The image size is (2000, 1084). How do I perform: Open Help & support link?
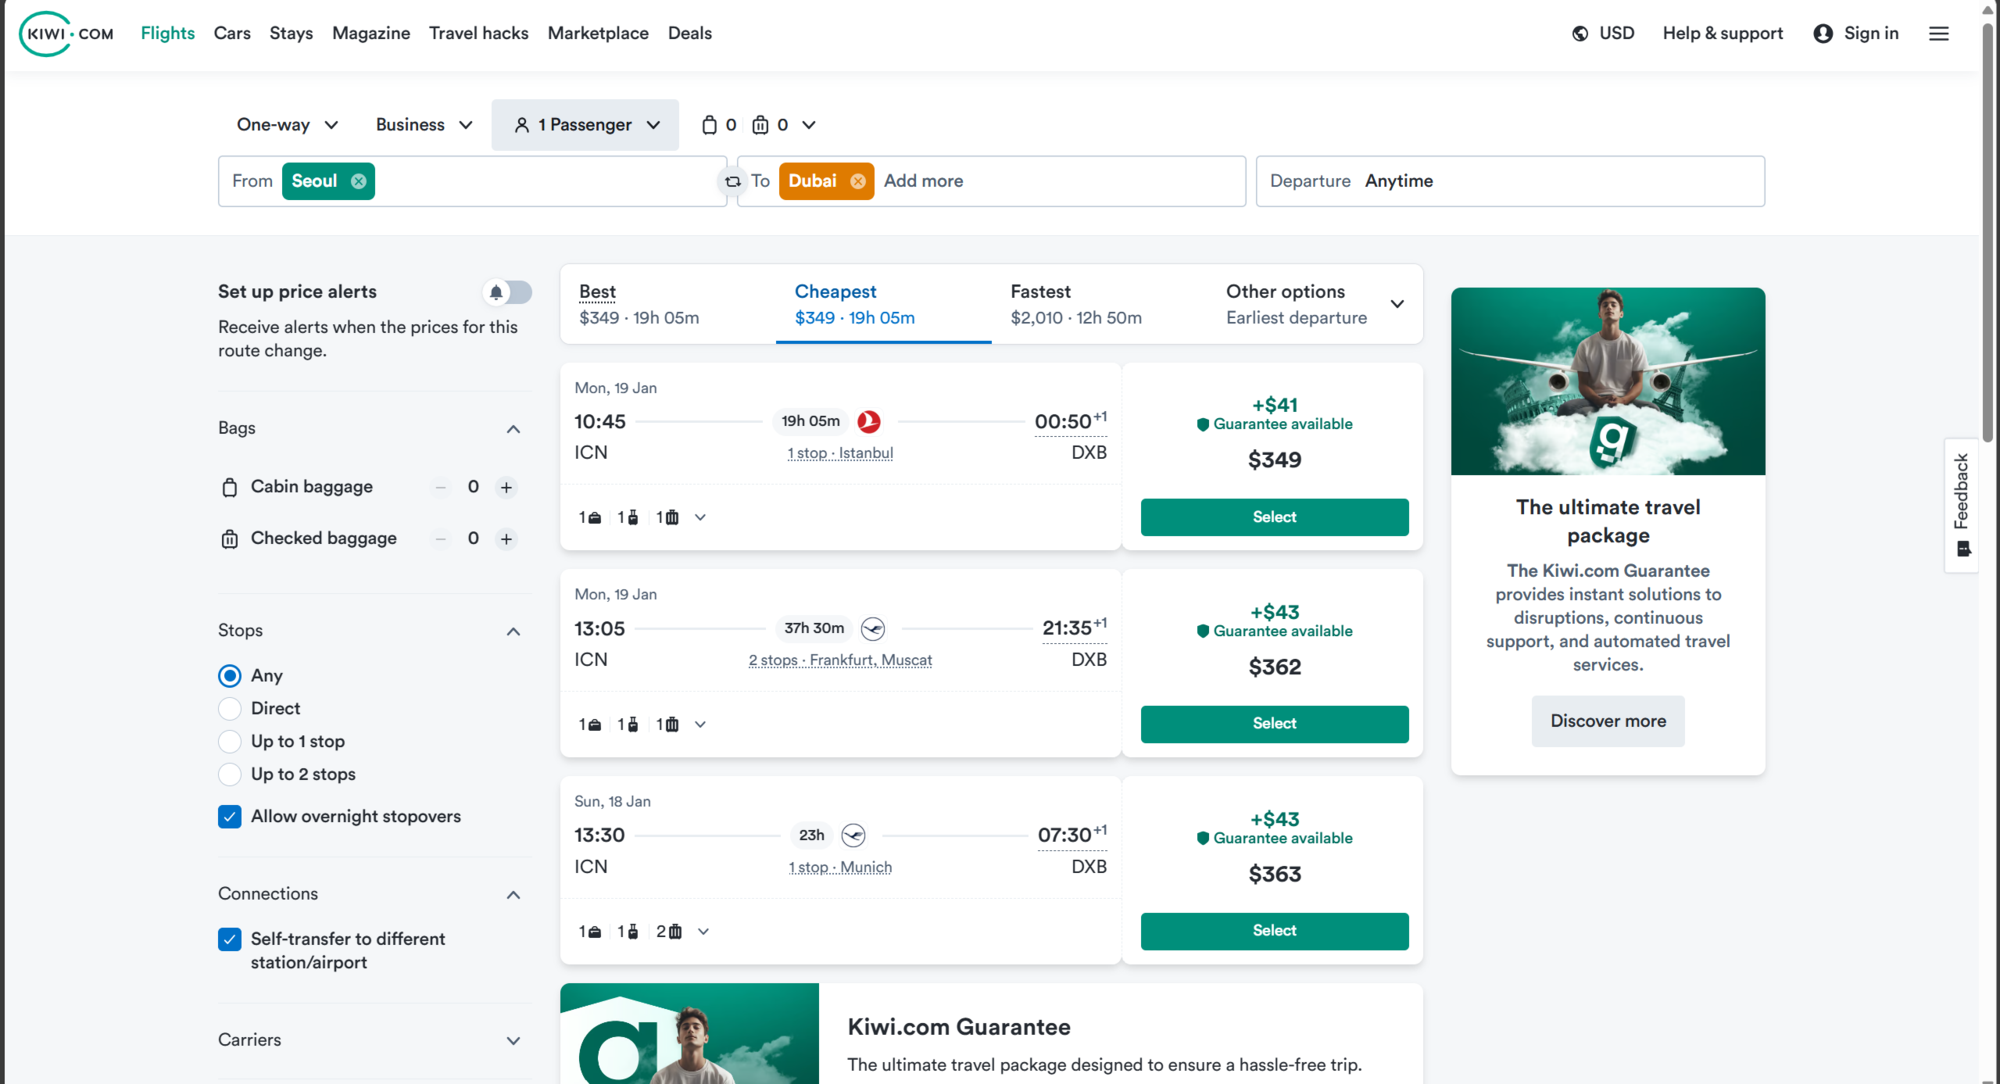1723,34
